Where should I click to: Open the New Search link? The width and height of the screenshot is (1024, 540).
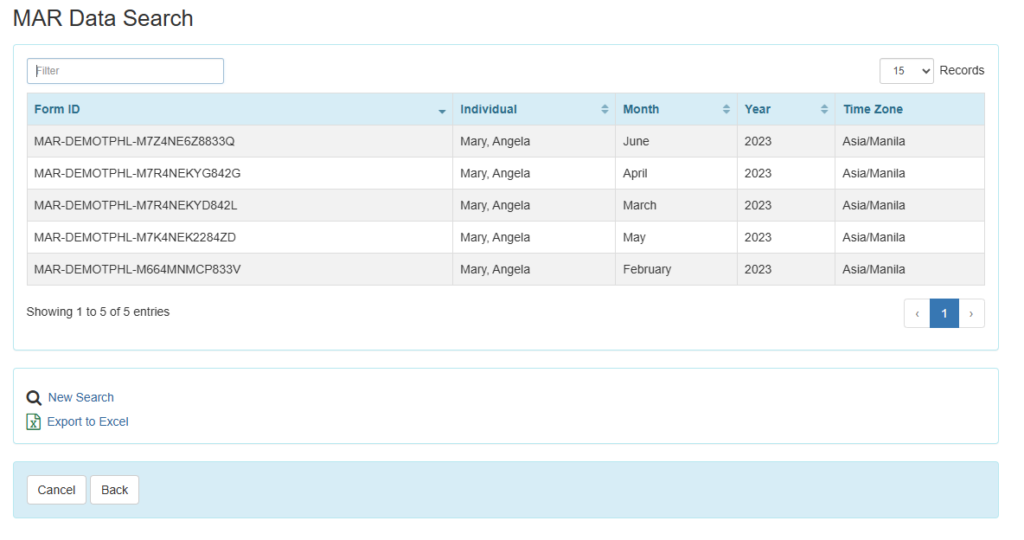tap(81, 397)
